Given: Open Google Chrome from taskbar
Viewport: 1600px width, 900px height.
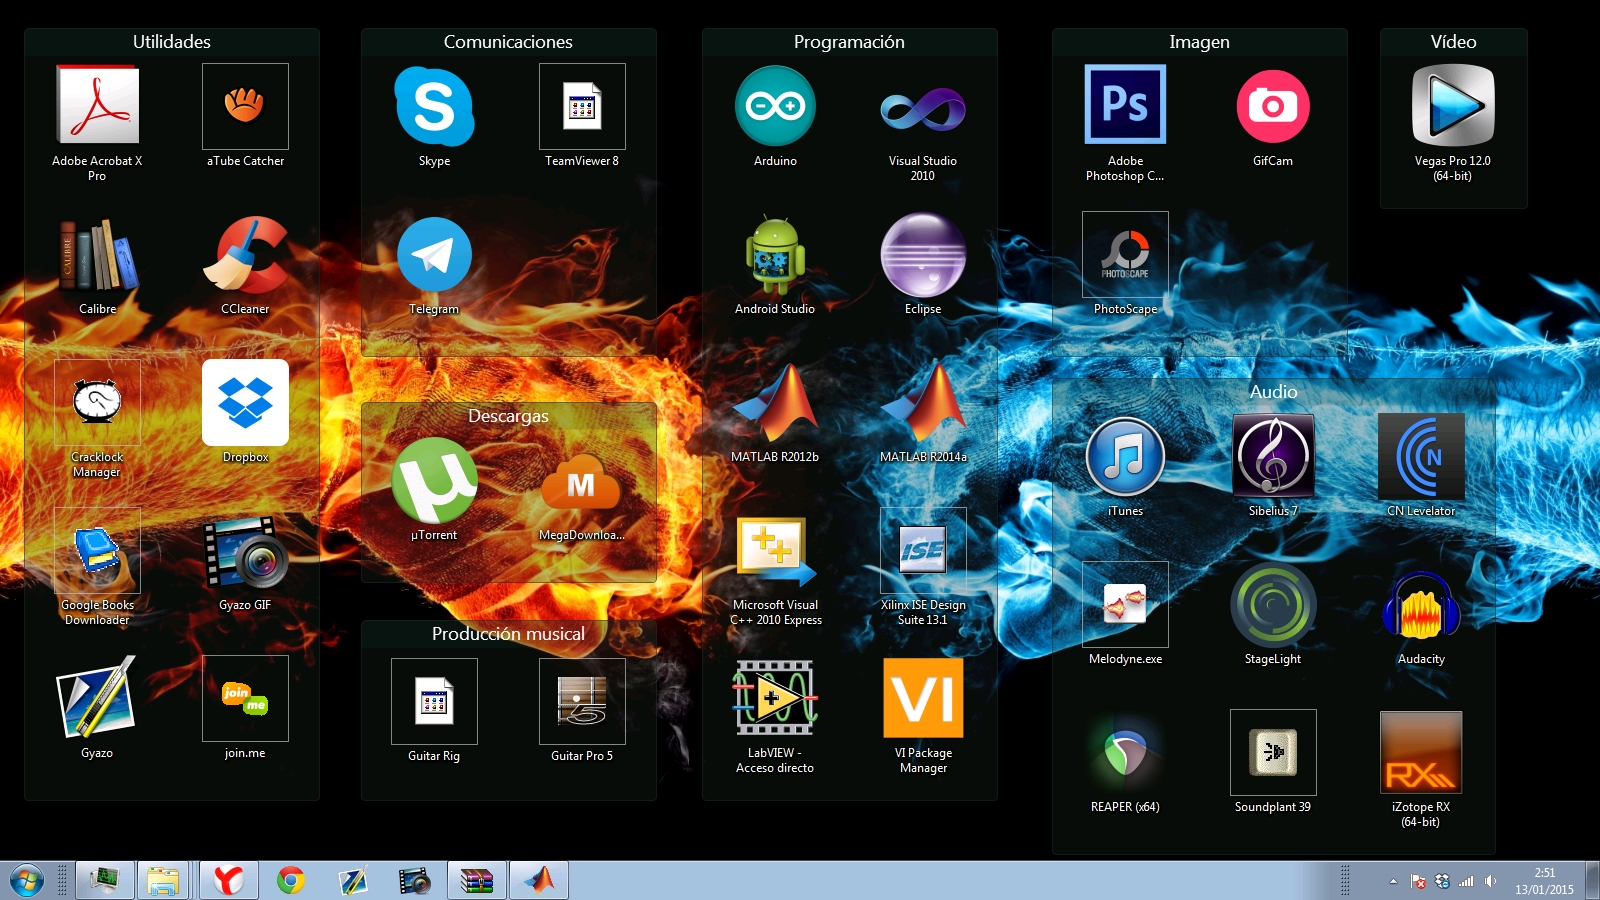Looking at the screenshot, I should click(x=290, y=880).
